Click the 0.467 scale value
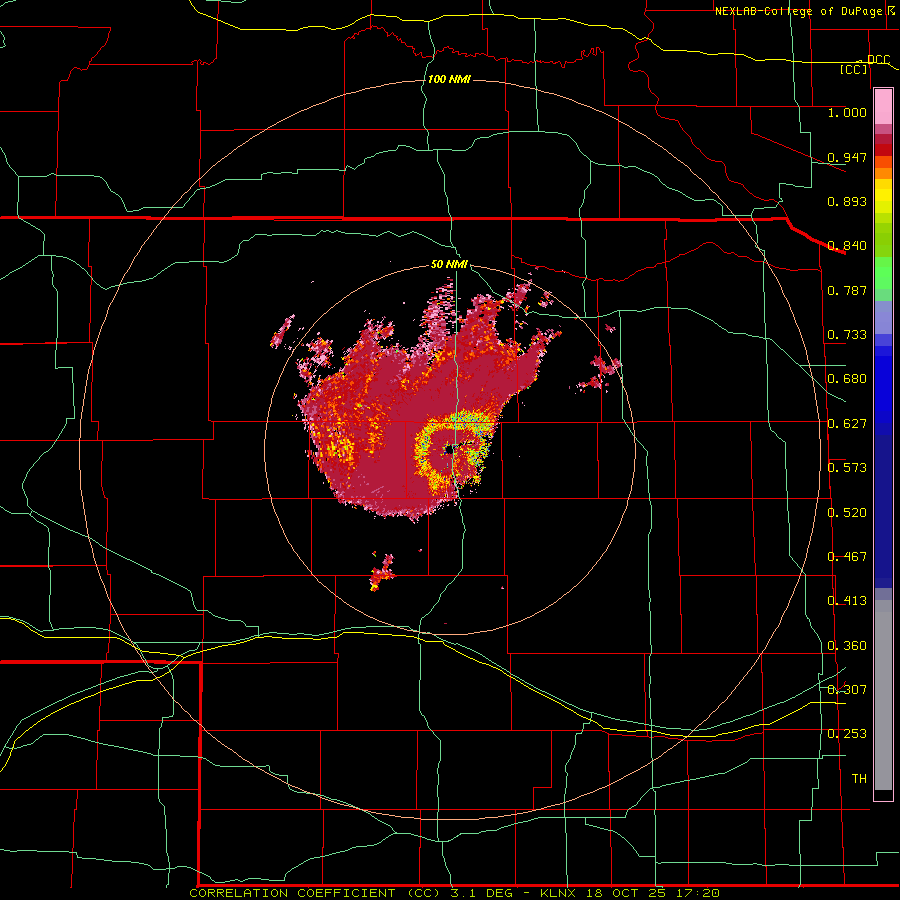 coord(847,557)
